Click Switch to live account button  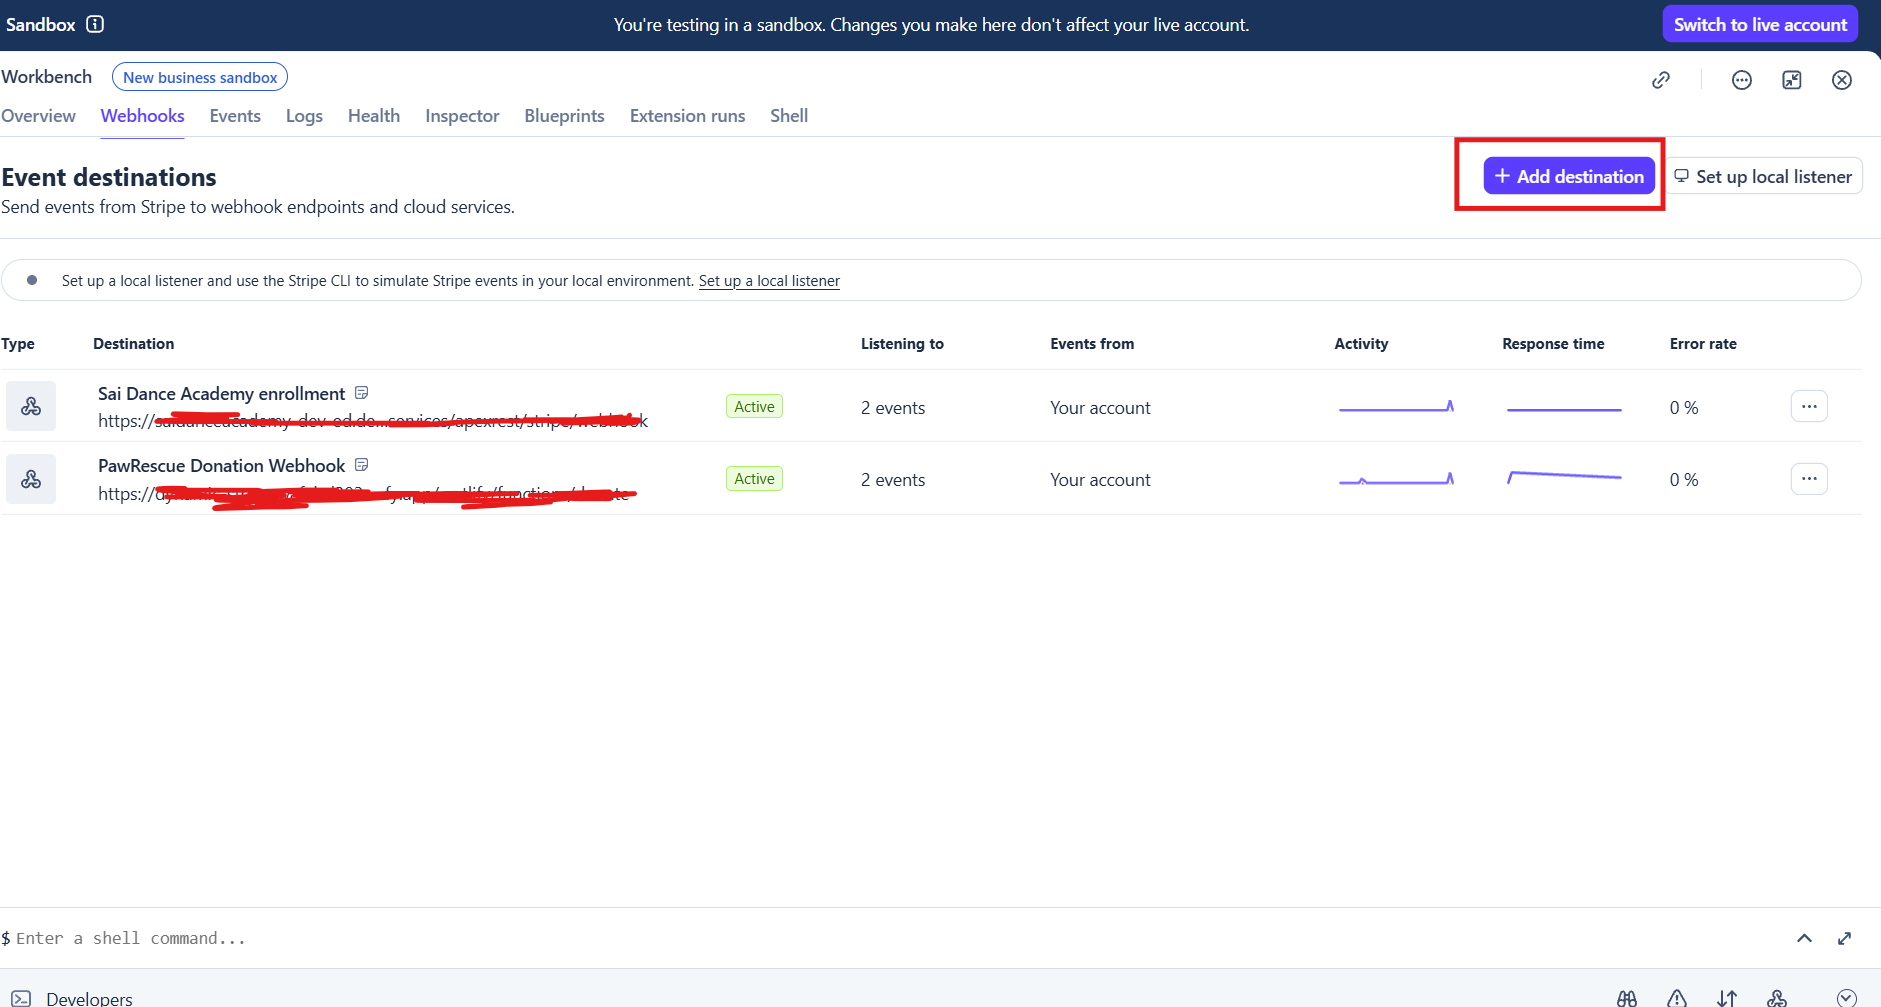[x=1760, y=24]
